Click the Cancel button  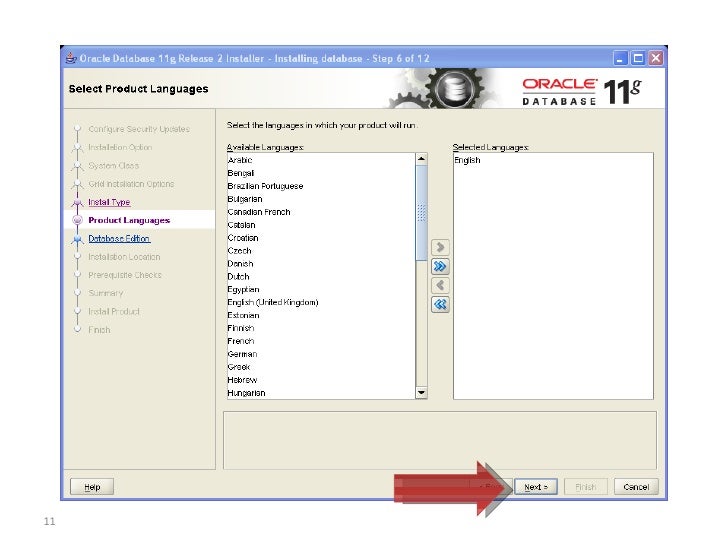(x=636, y=487)
